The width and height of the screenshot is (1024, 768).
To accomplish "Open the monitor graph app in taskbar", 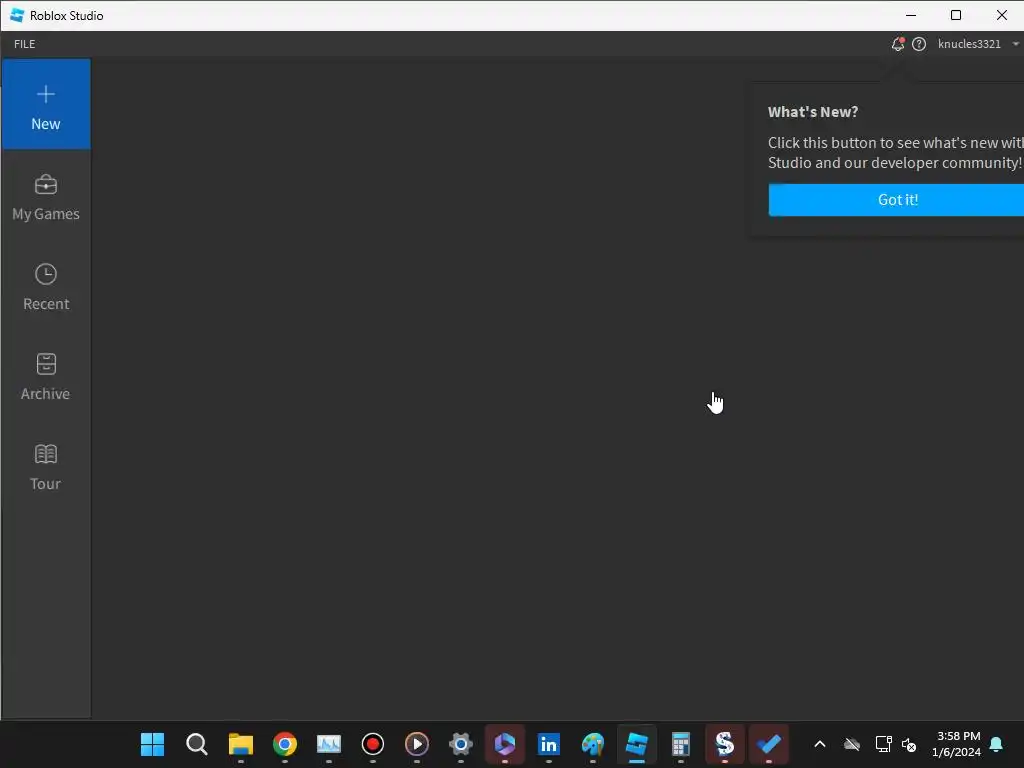I will tap(328, 744).
